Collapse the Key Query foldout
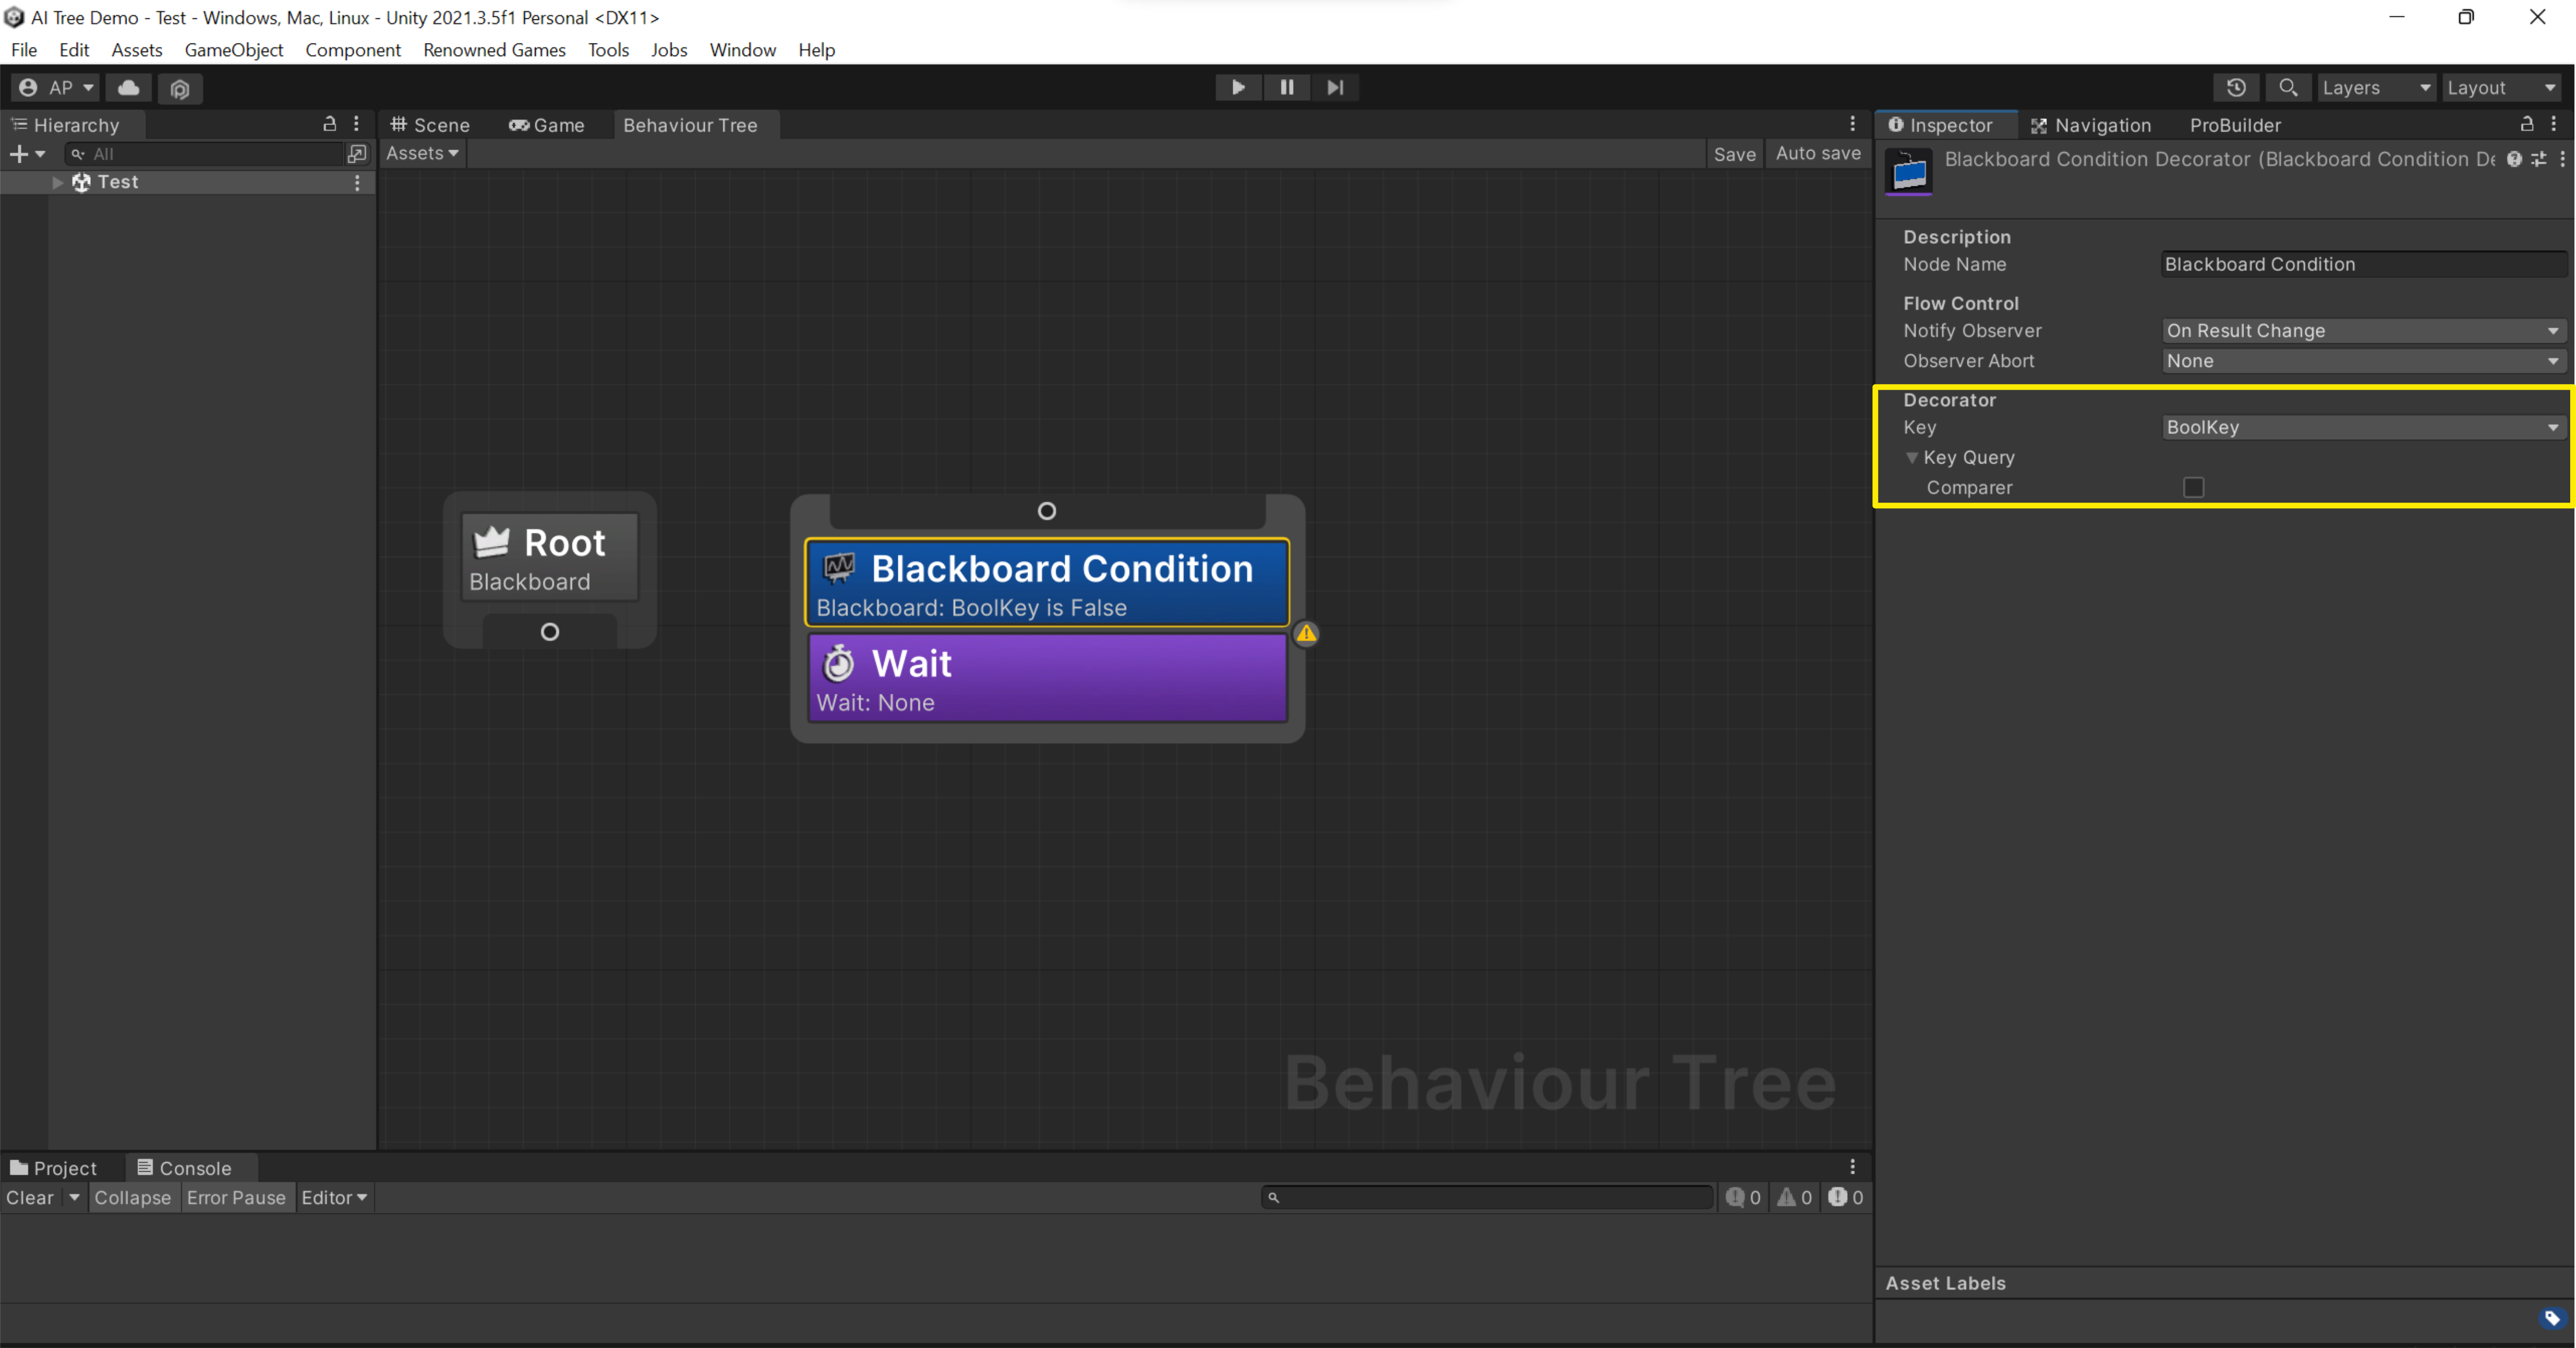This screenshot has width=2576, height=1348. tap(1912, 458)
